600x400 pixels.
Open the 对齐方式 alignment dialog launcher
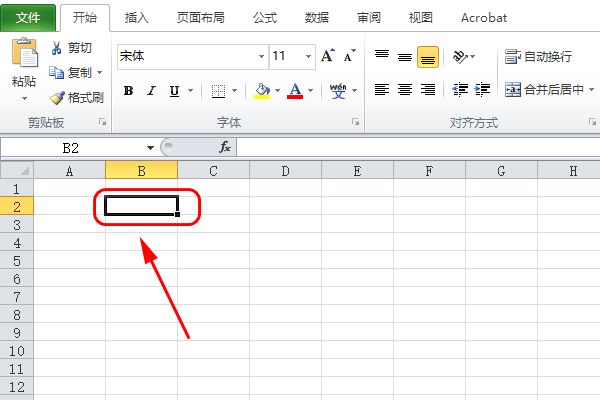[592, 122]
